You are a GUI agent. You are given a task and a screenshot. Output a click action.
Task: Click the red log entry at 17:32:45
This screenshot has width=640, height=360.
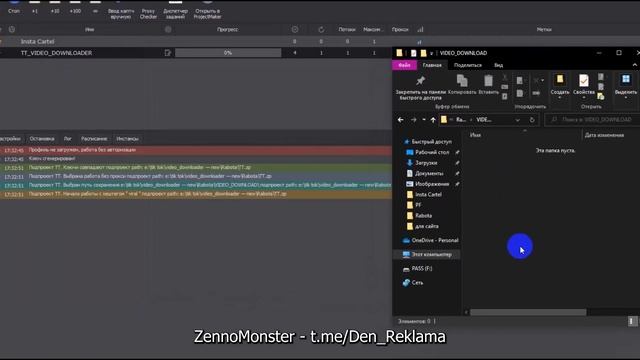tap(196, 150)
